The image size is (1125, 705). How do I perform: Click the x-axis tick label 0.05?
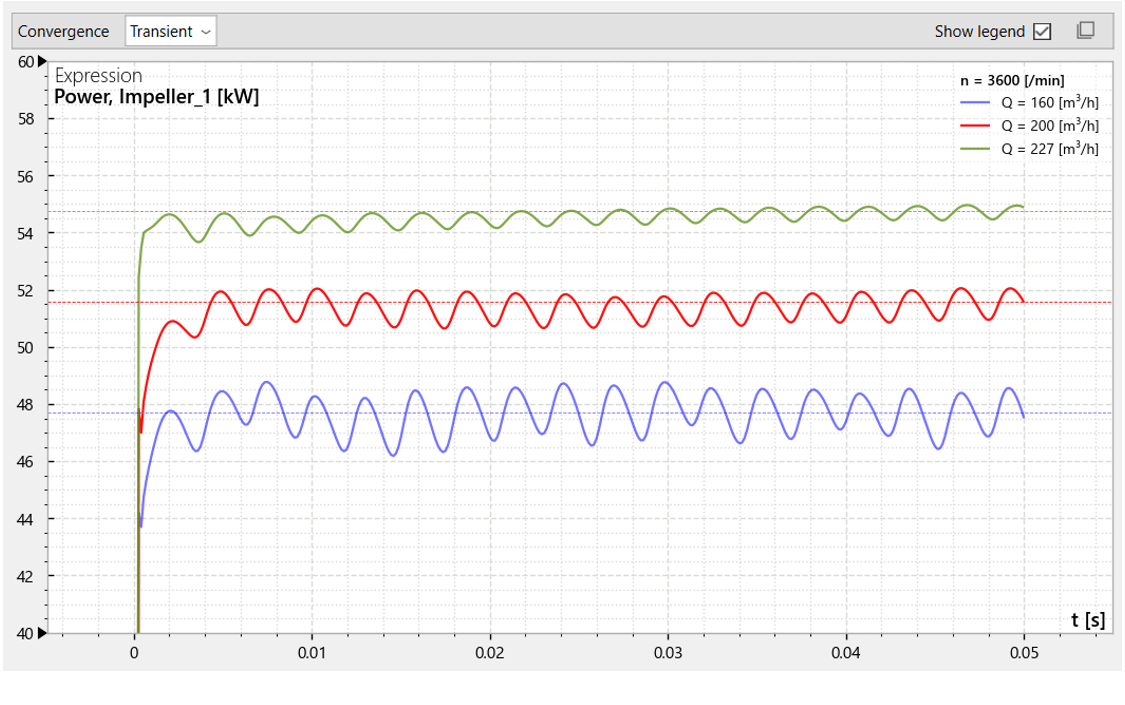tap(1024, 653)
